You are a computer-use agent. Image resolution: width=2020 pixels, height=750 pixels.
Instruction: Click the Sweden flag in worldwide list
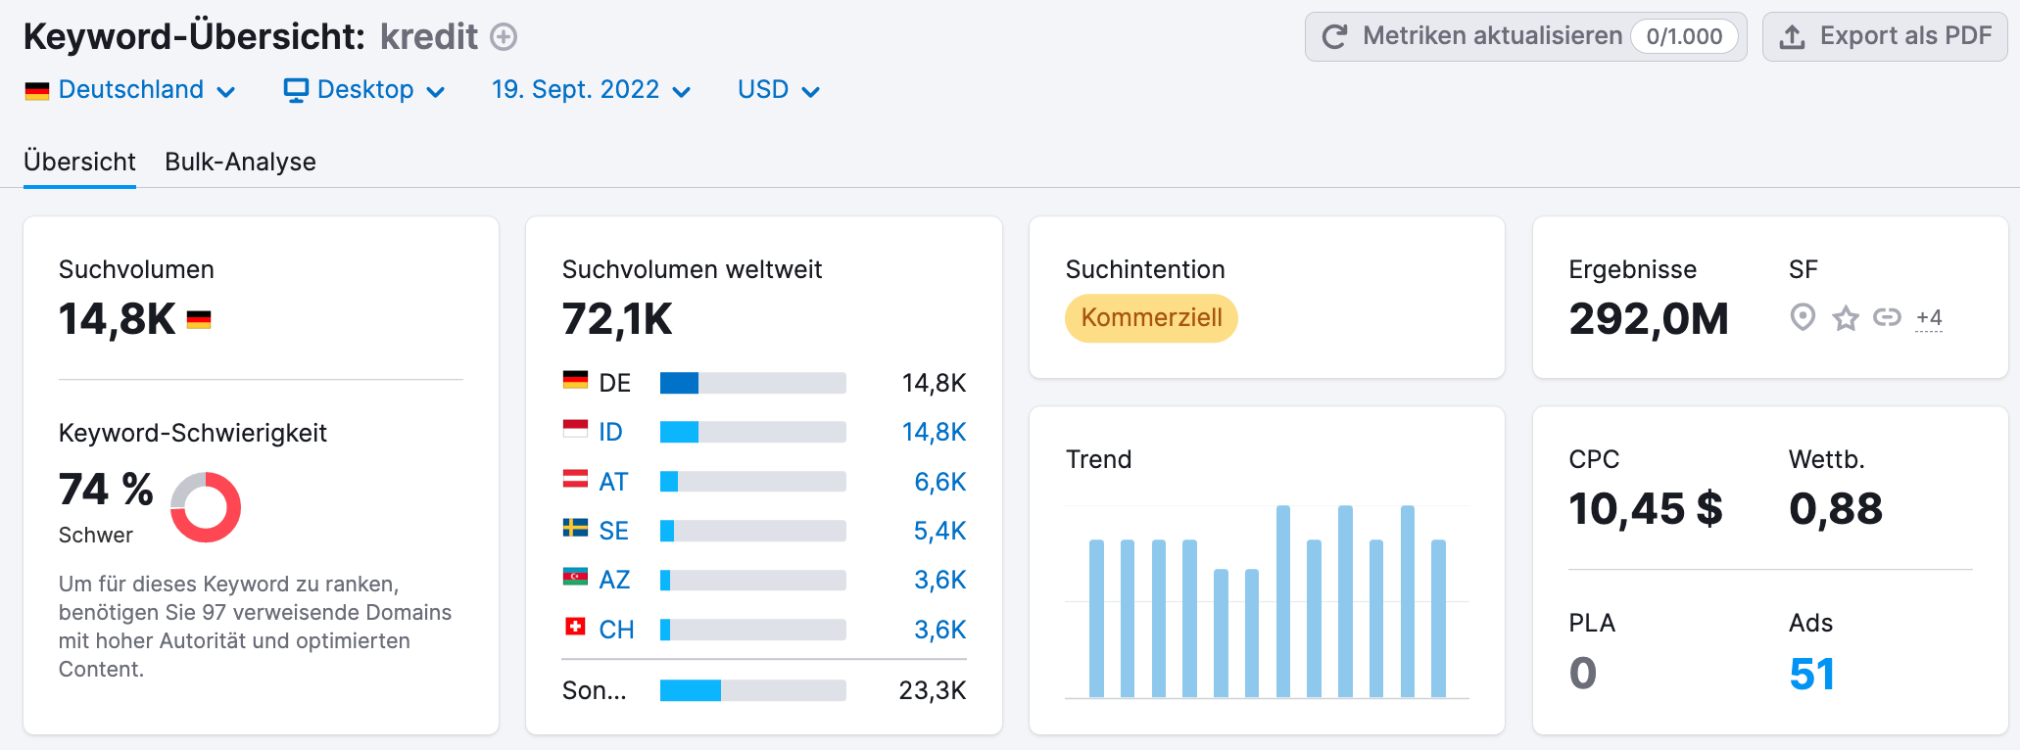[x=575, y=528]
